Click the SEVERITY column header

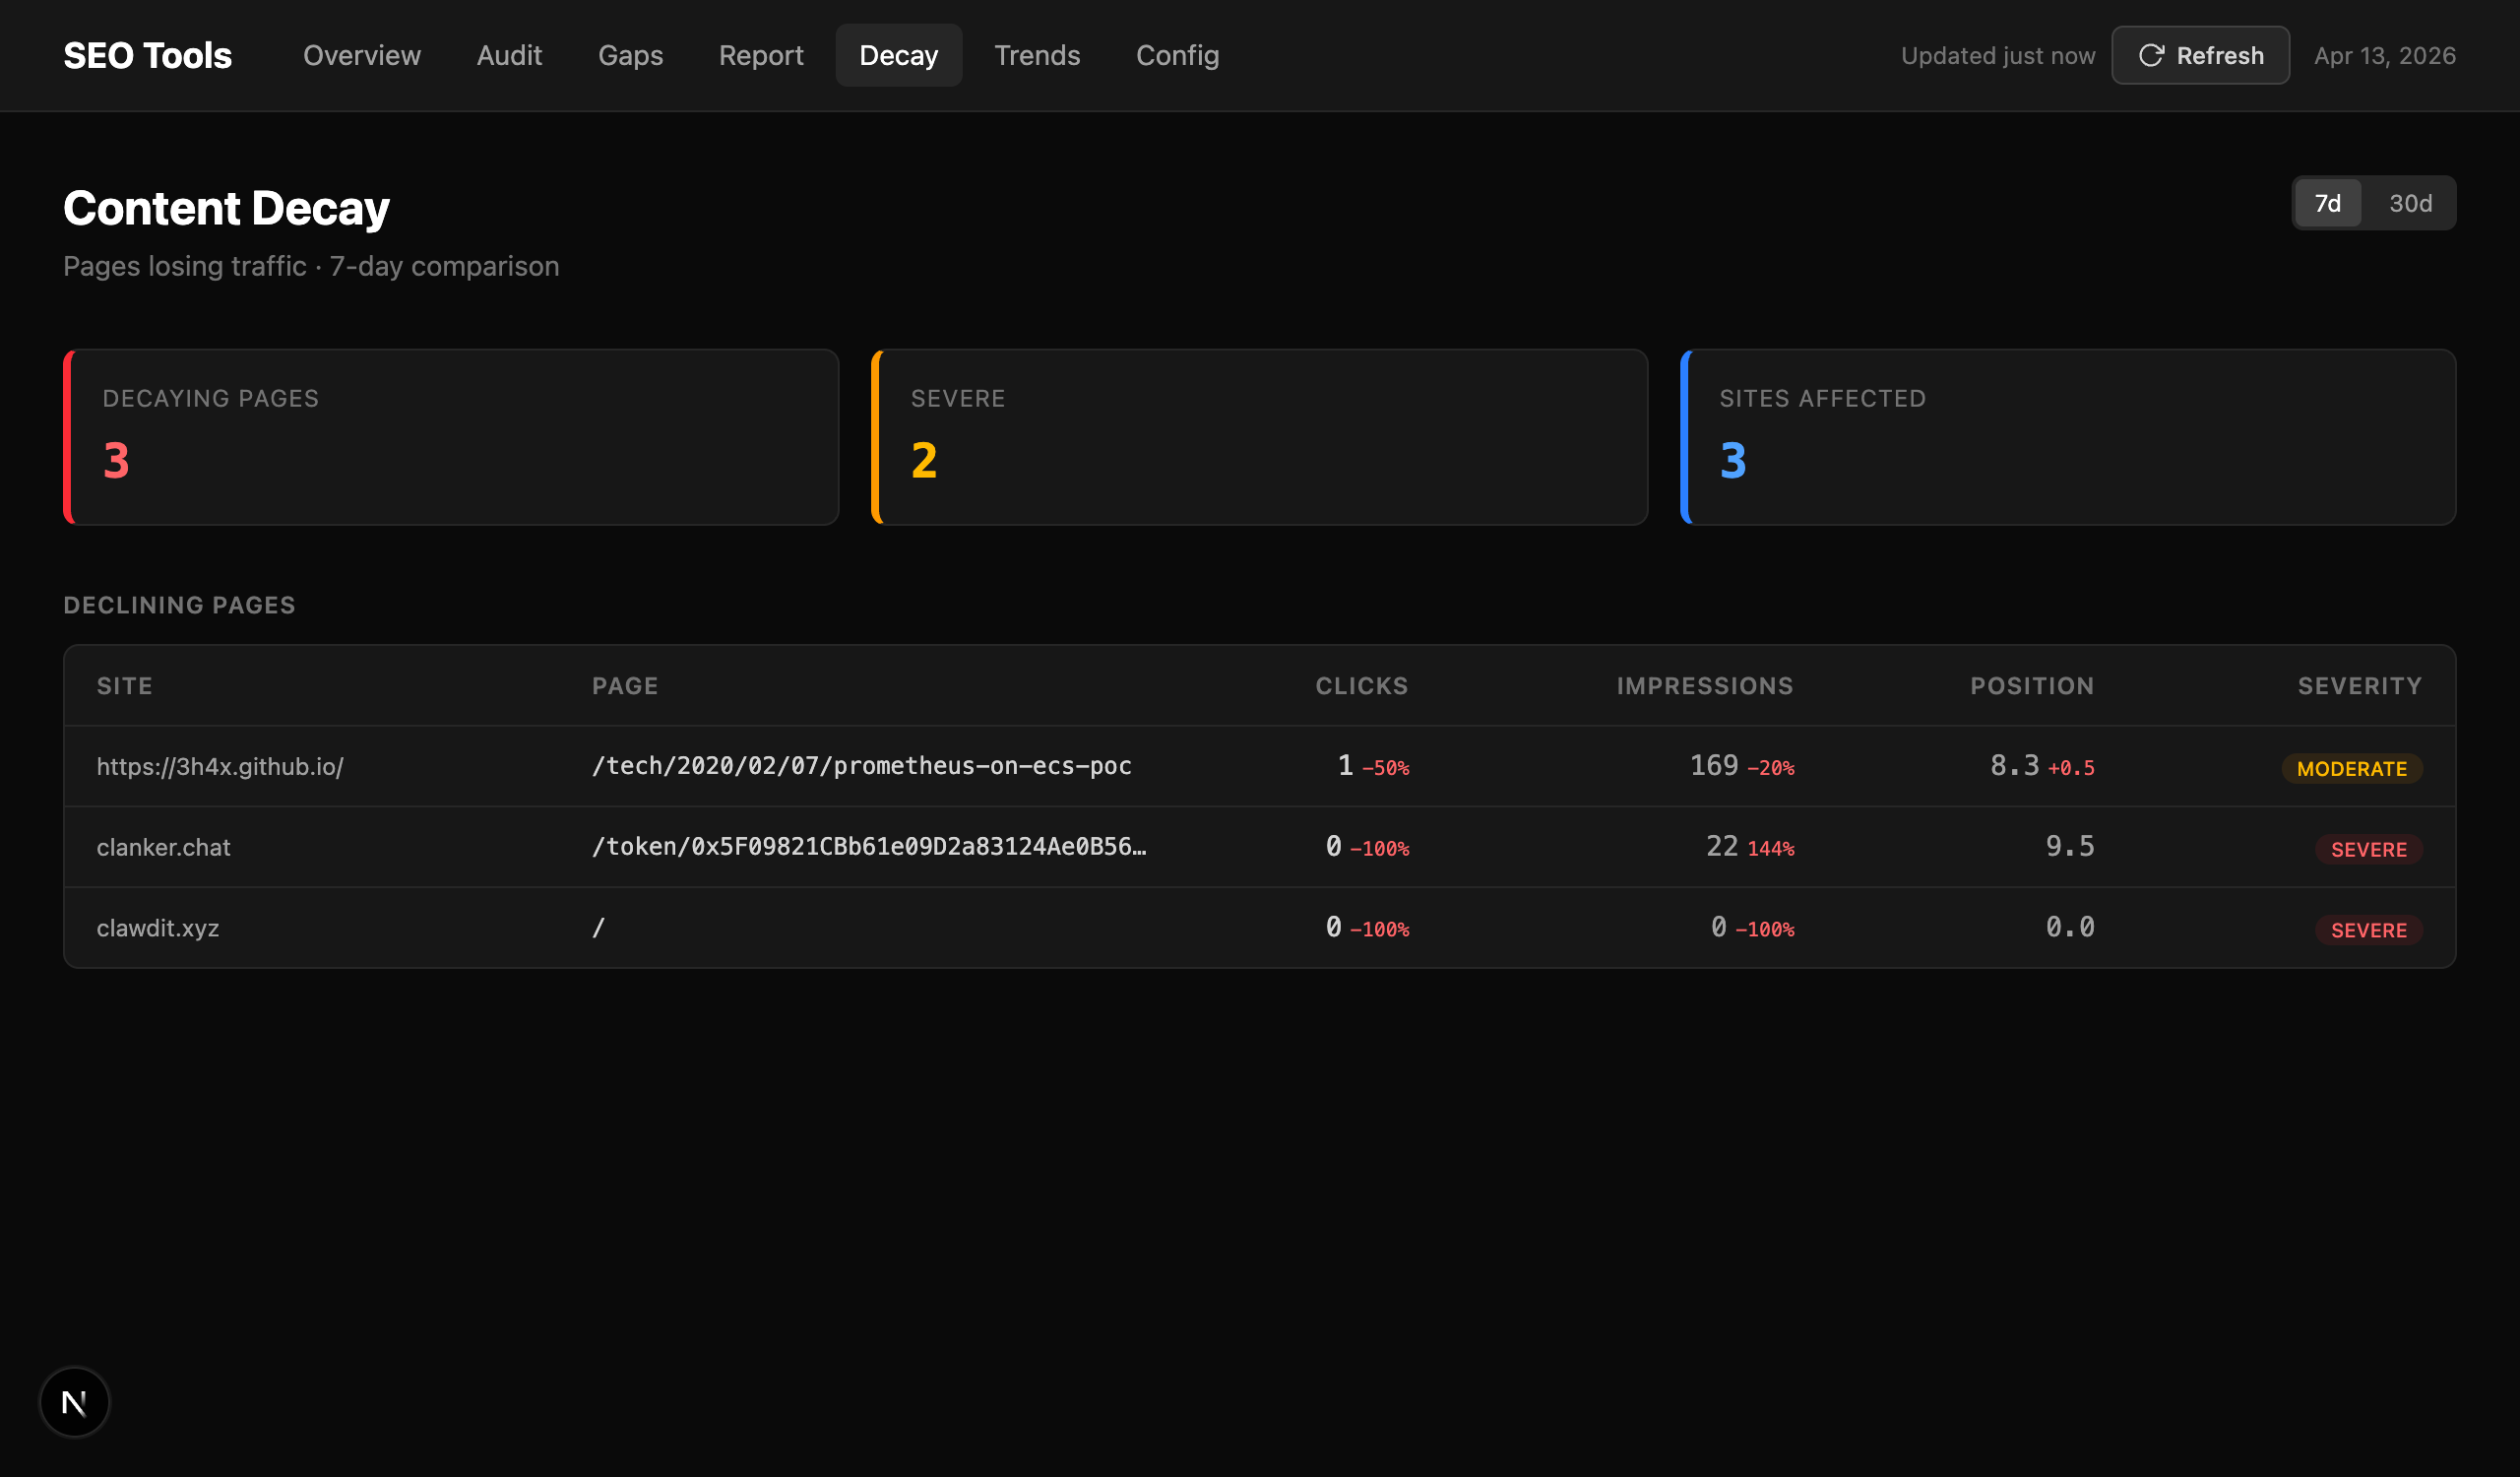coord(2359,685)
